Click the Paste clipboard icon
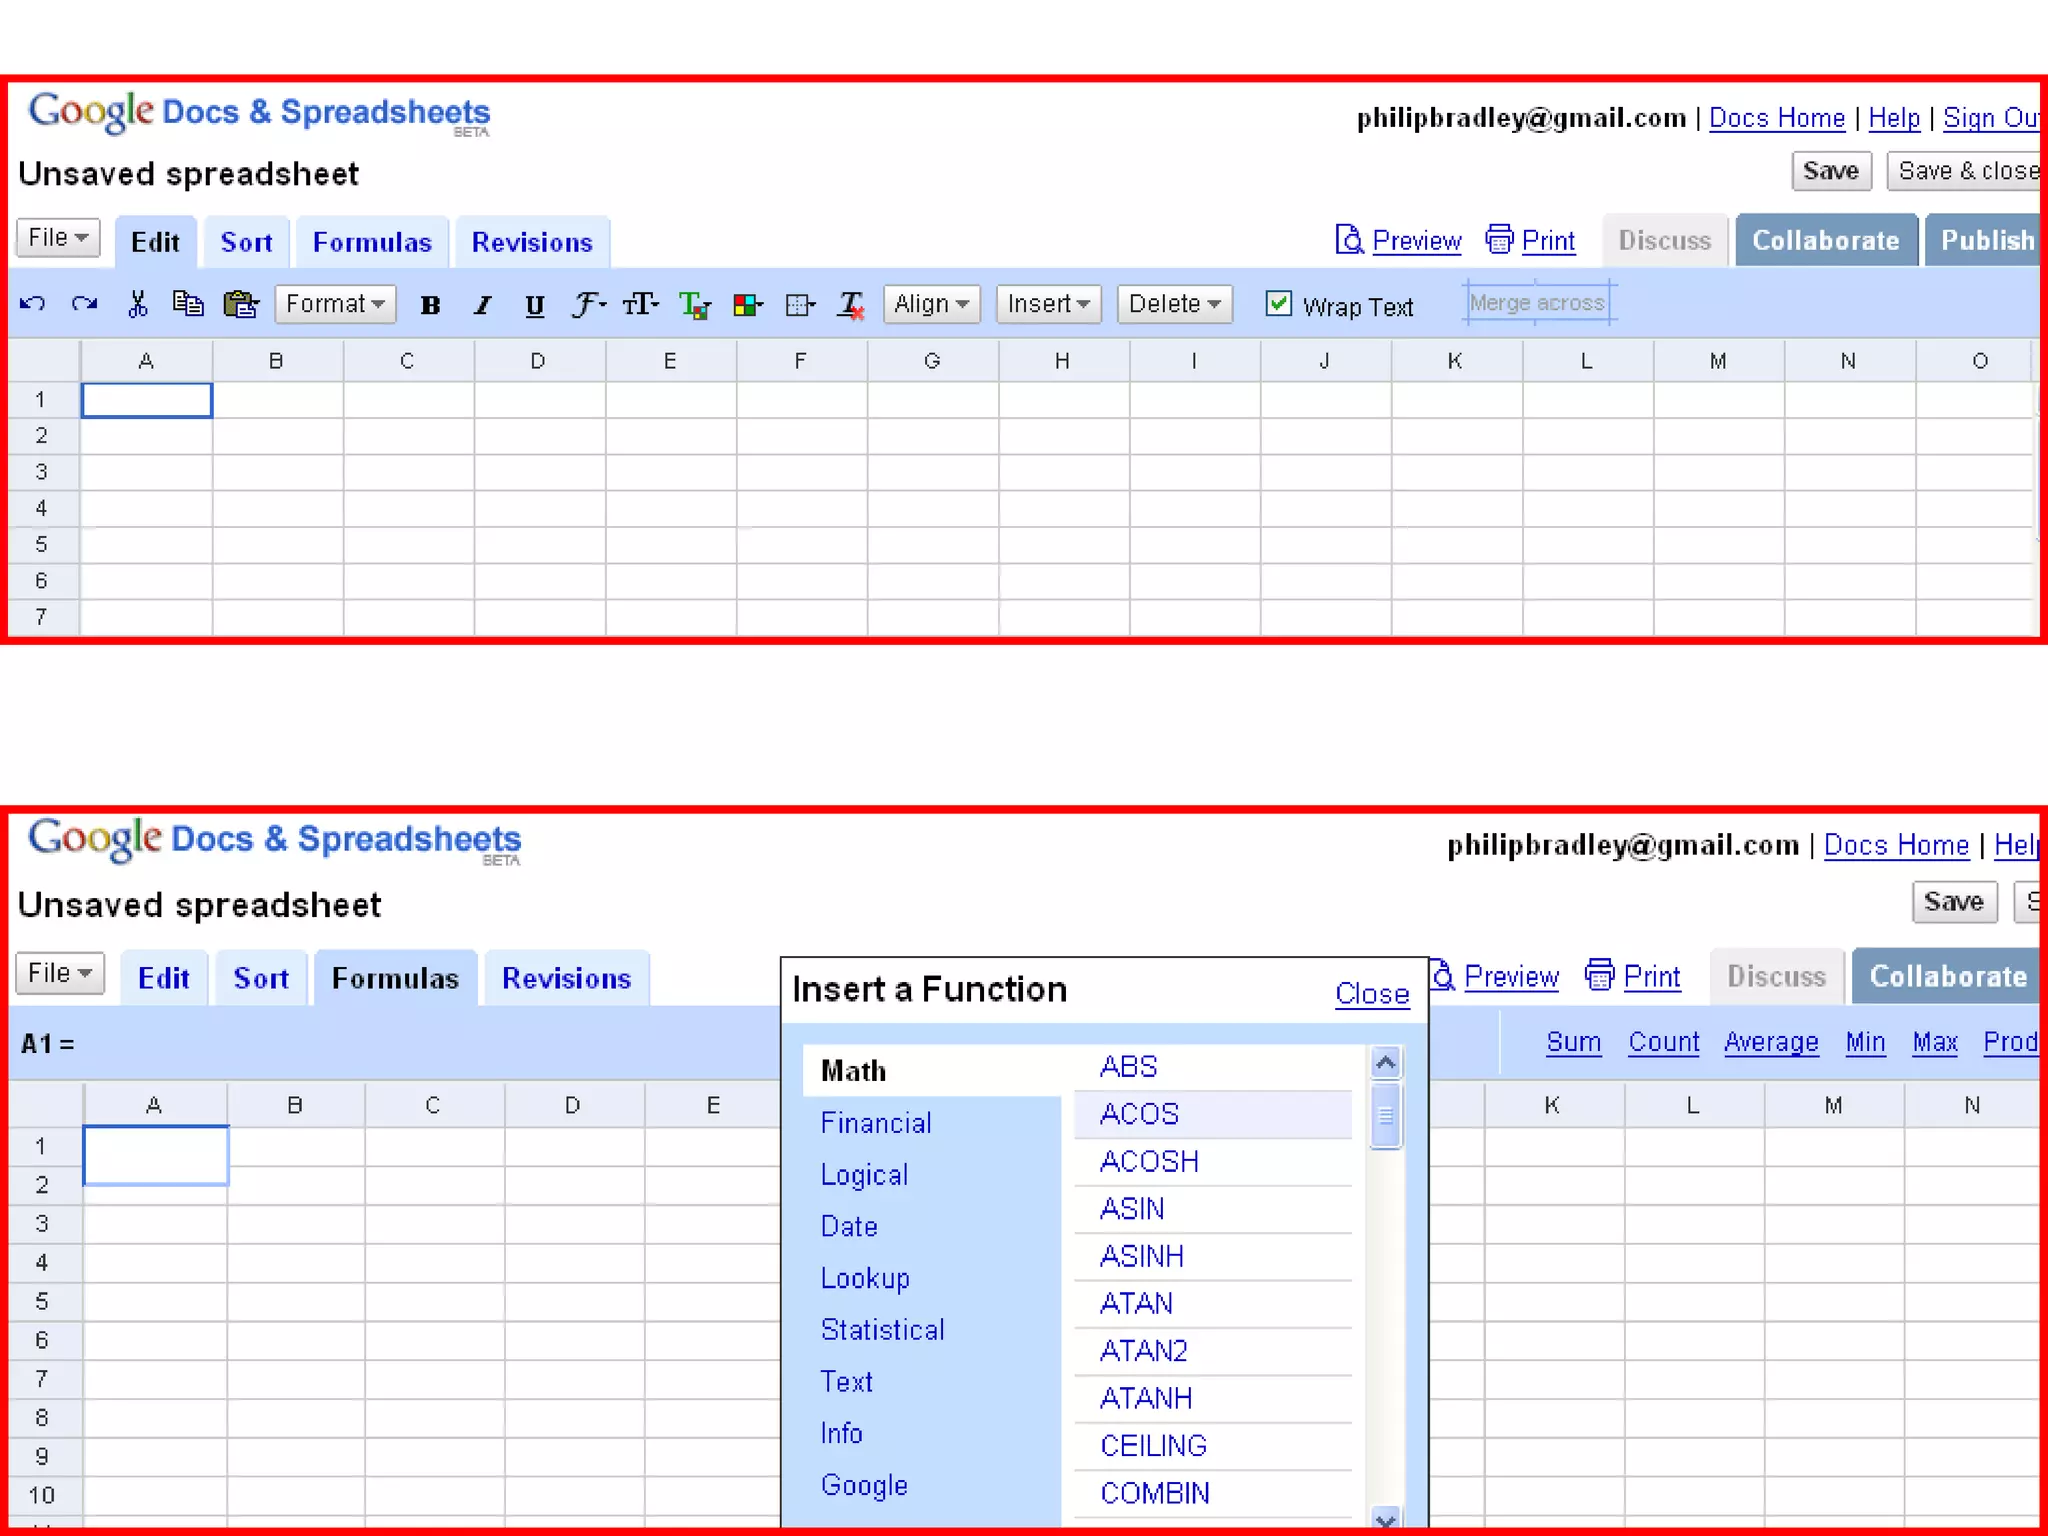Screen dimensions: 2048x1536 click(x=241, y=304)
